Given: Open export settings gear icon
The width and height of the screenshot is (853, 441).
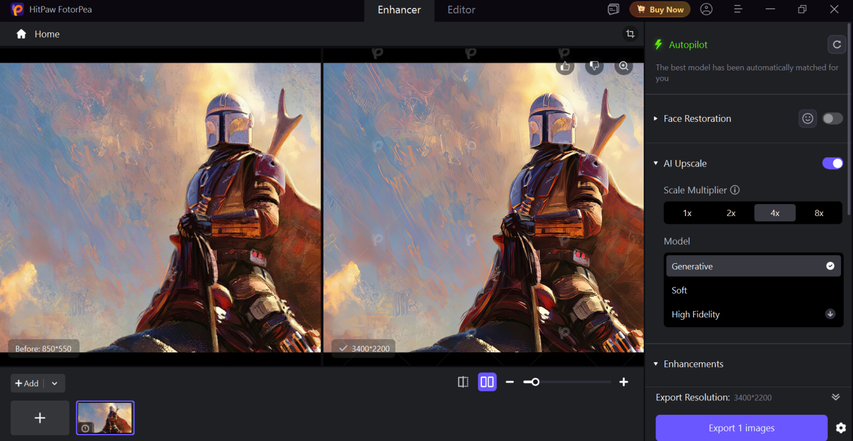Looking at the screenshot, I should [840, 428].
